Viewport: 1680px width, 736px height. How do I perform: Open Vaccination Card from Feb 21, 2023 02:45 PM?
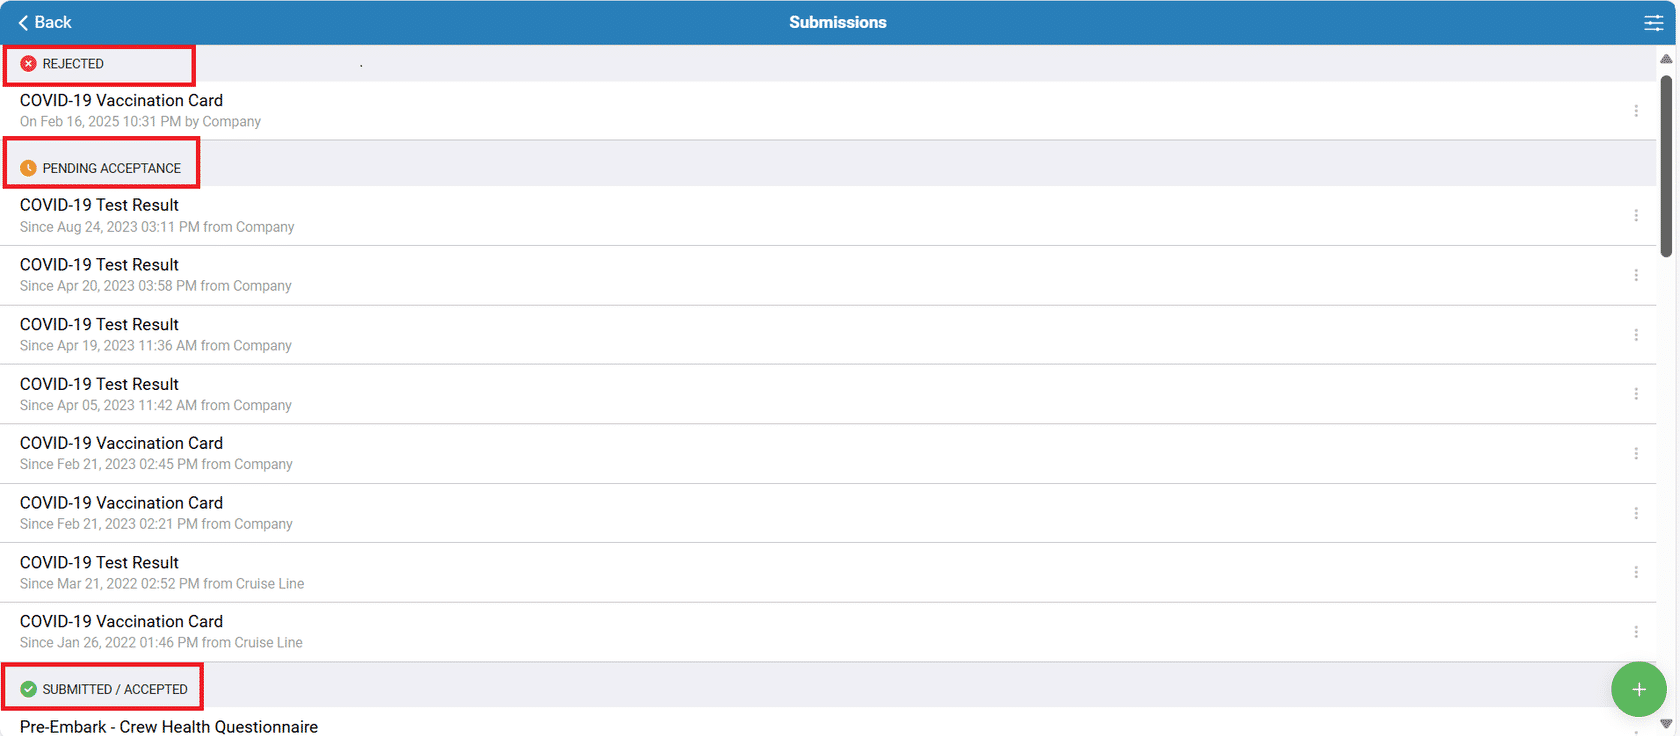pos(828,454)
